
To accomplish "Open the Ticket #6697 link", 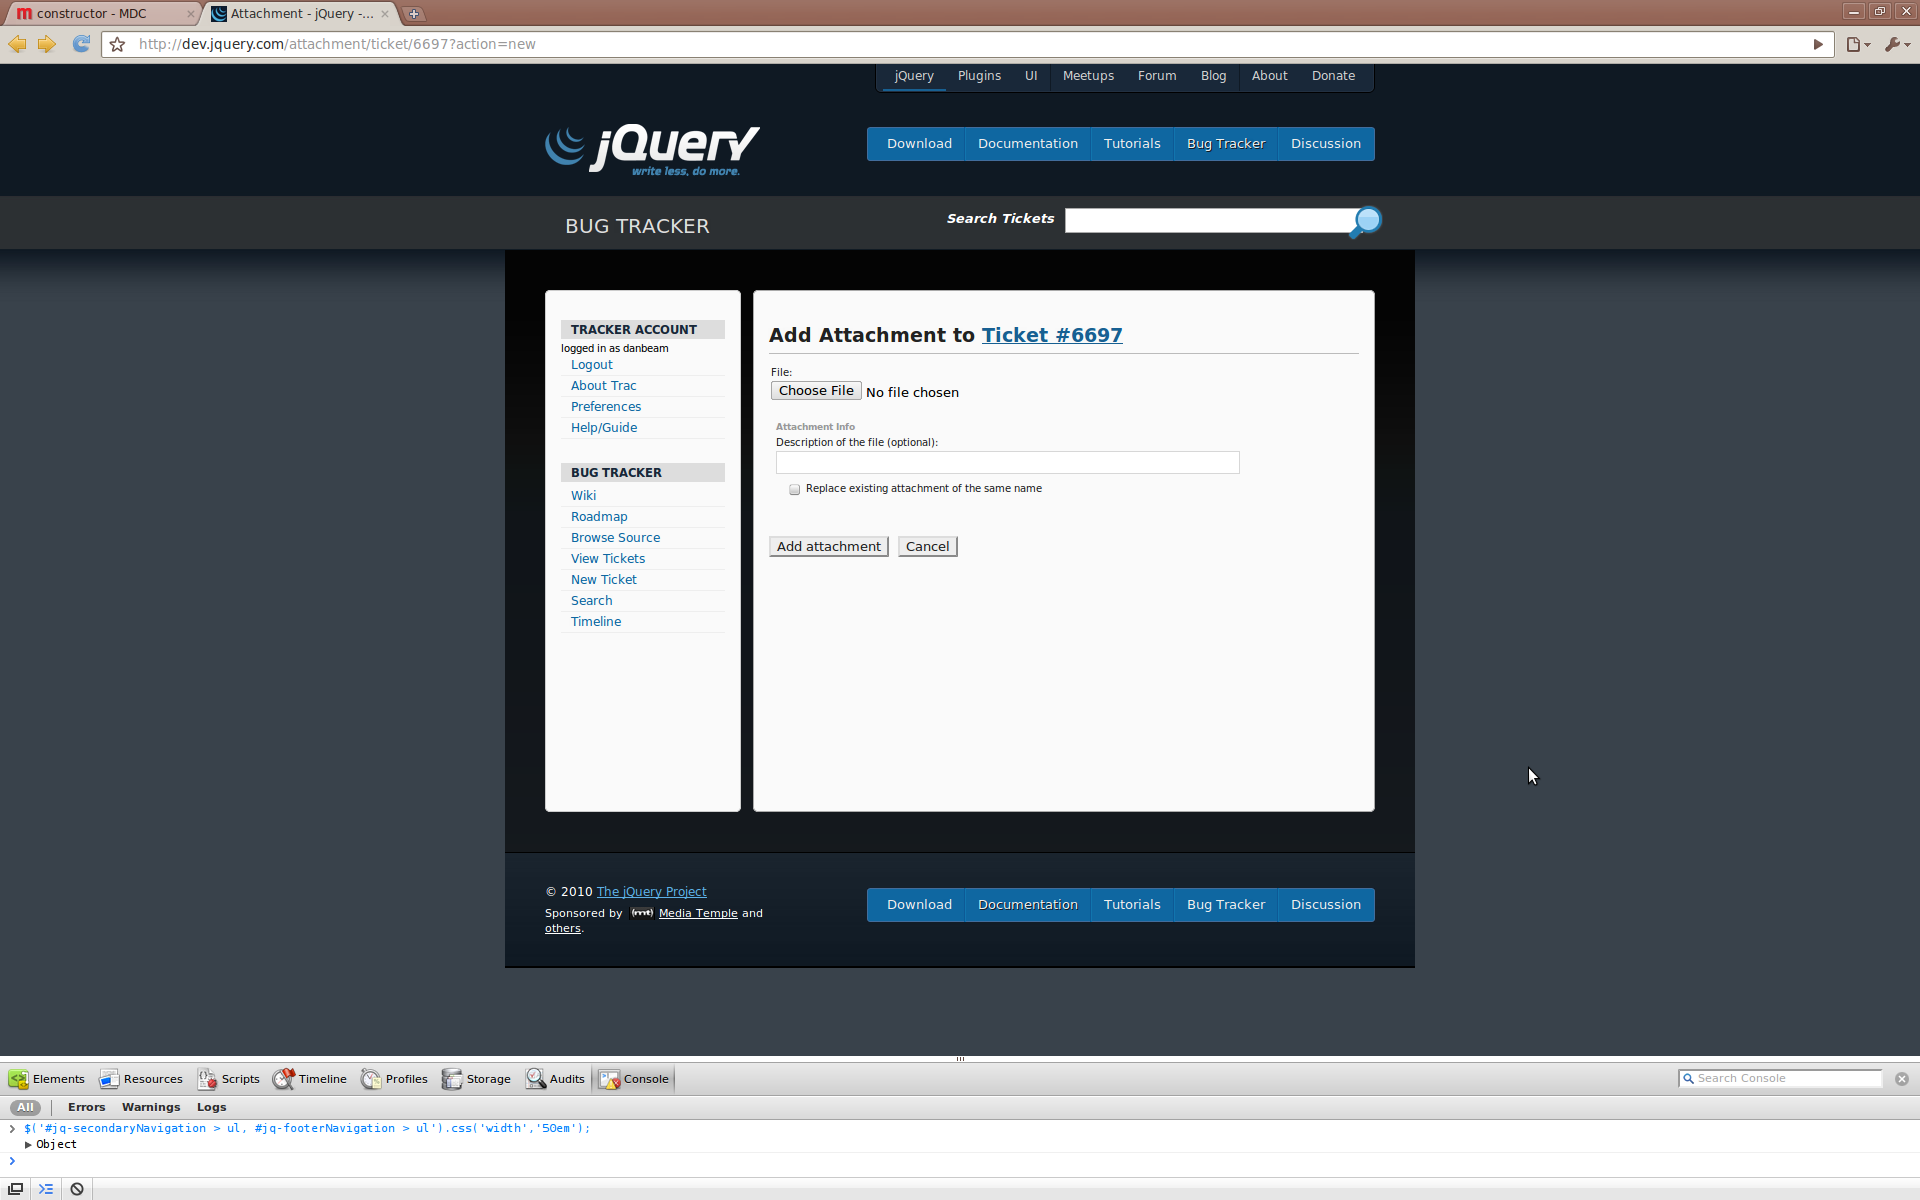I will point(1052,335).
